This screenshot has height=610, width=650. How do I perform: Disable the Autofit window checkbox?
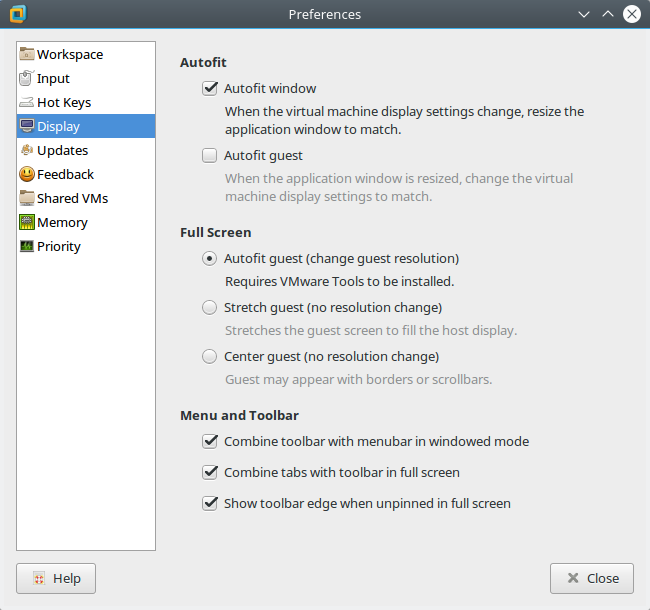[x=210, y=89]
